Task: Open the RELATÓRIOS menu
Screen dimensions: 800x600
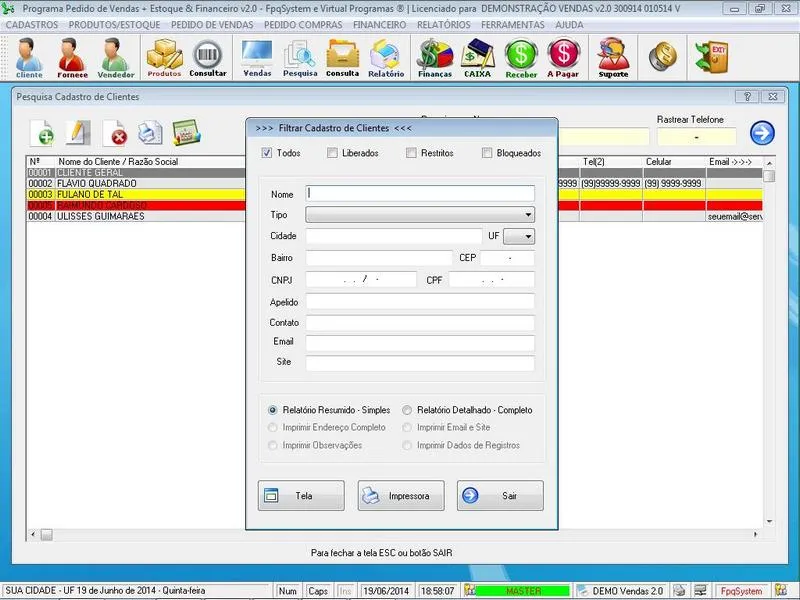Action: [x=443, y=23]
